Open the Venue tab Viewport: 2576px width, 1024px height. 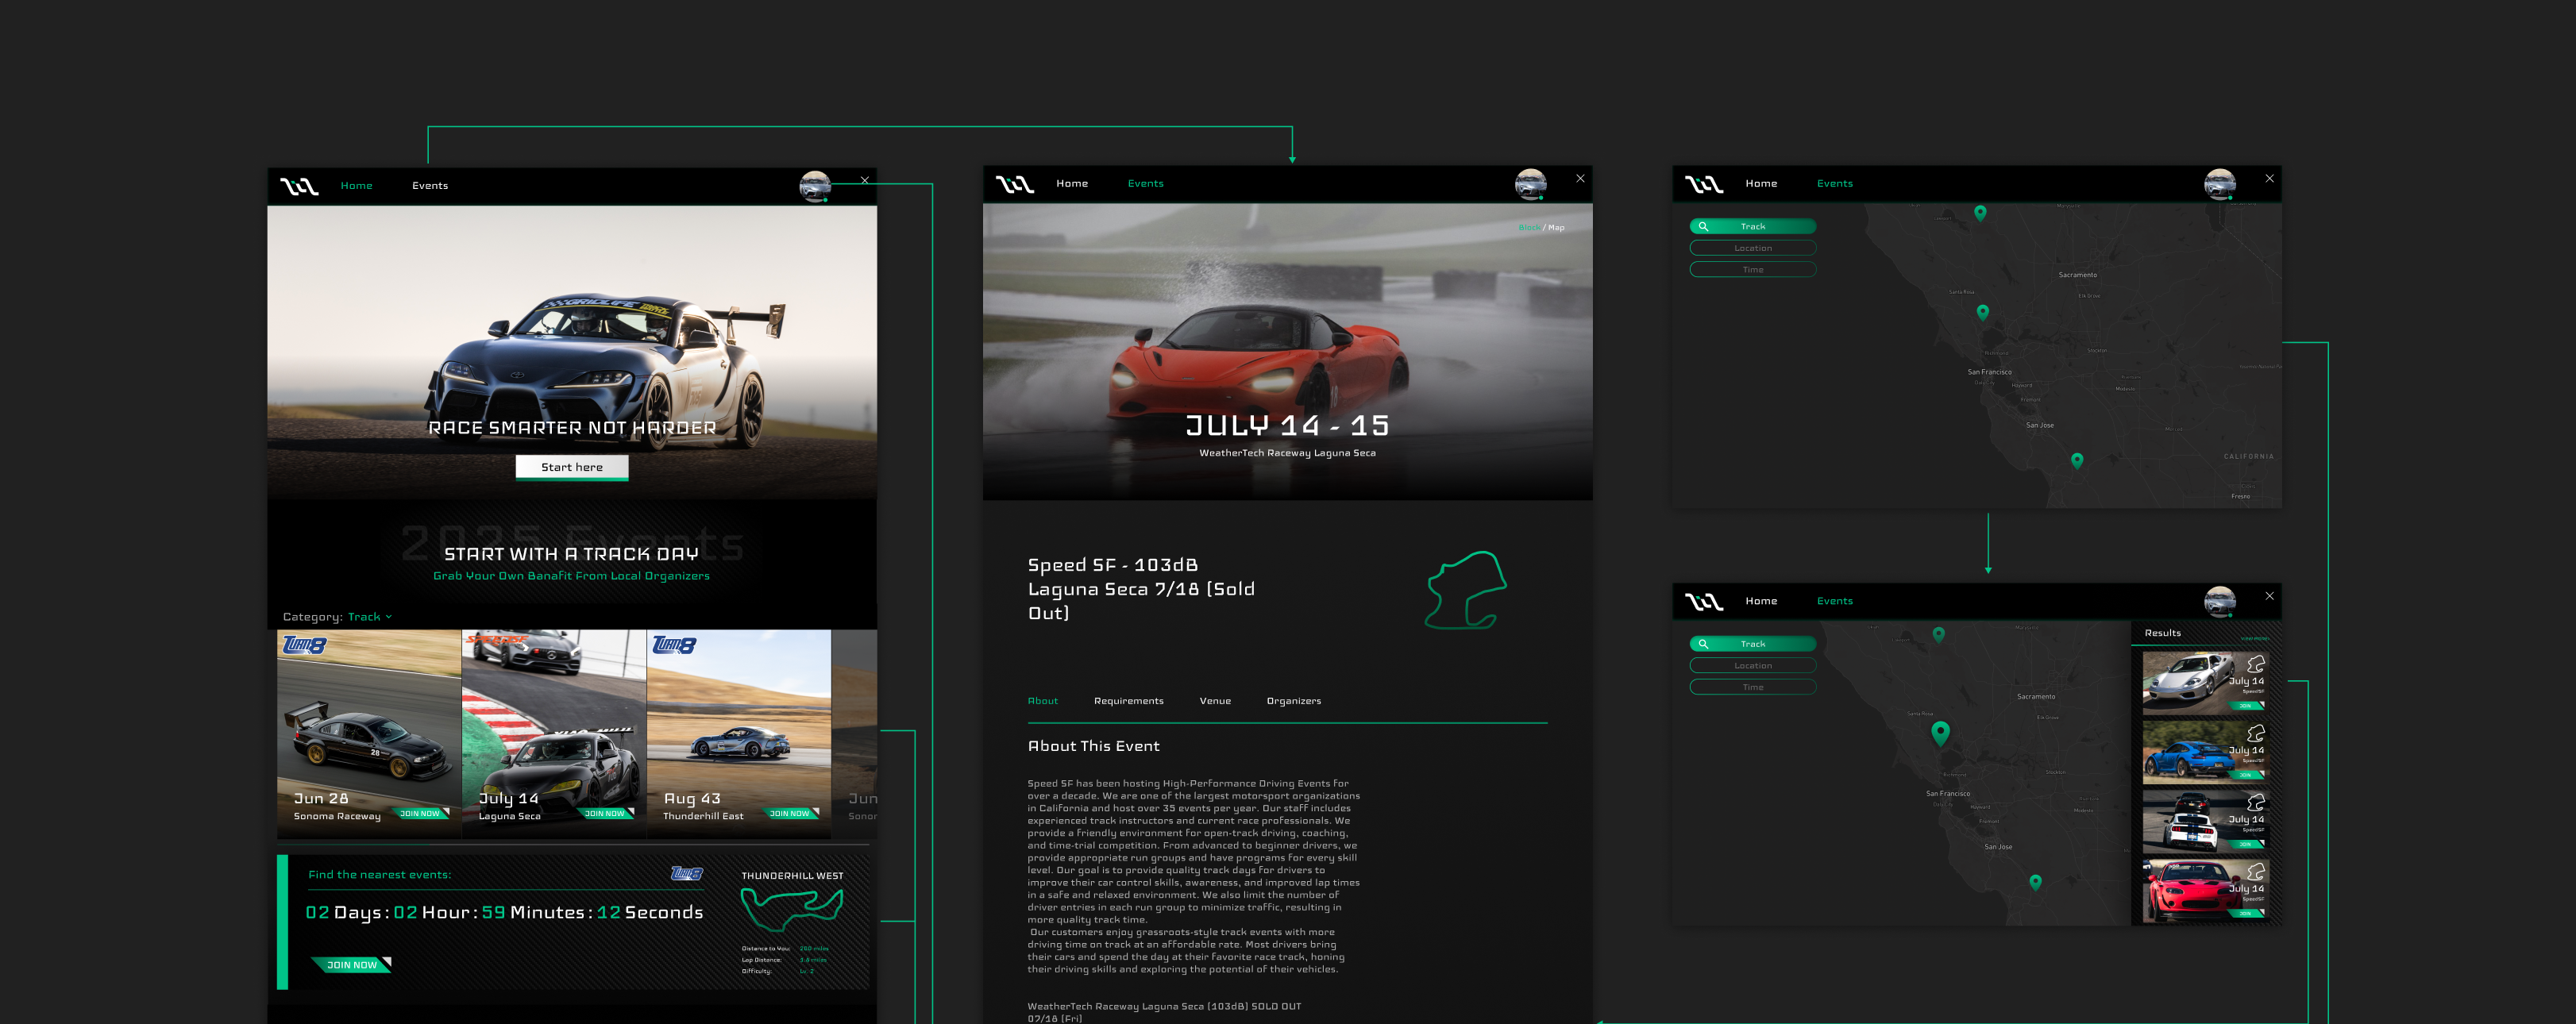point(1215,701)
